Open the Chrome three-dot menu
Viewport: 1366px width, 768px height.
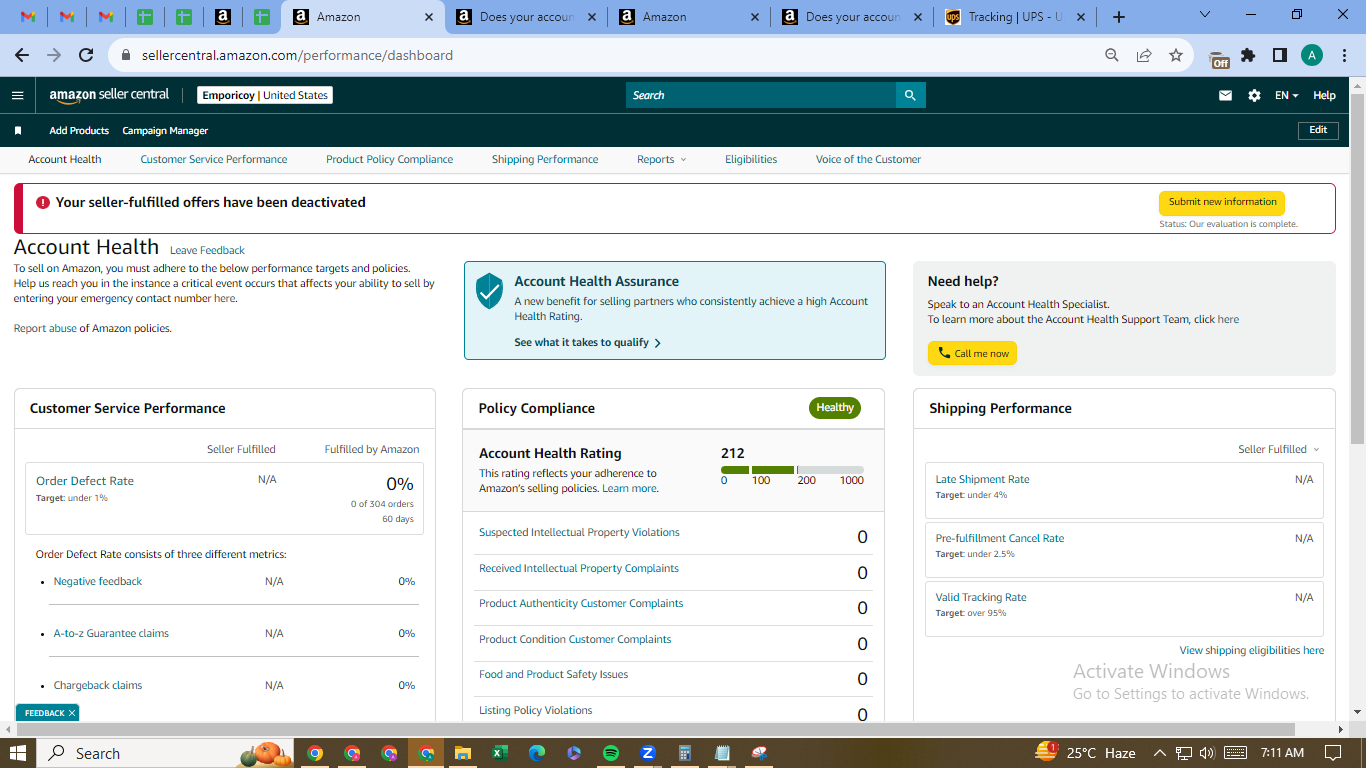pyautogui.click(x=1344, y=56)
